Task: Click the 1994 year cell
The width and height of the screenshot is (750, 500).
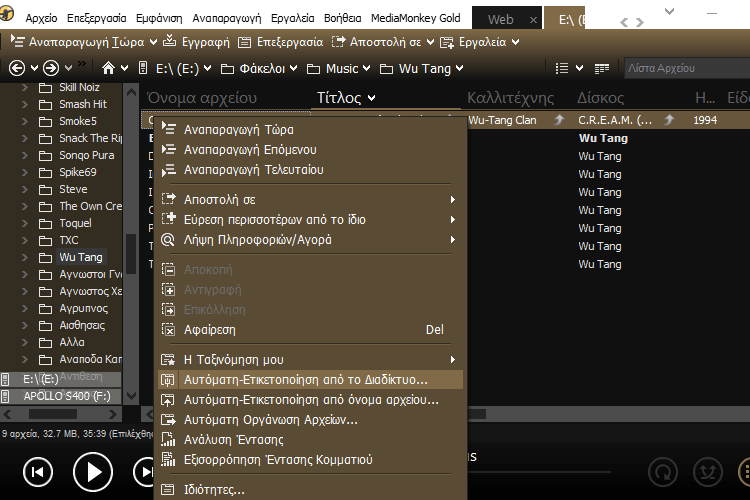Action: click(x=705, y=120)
